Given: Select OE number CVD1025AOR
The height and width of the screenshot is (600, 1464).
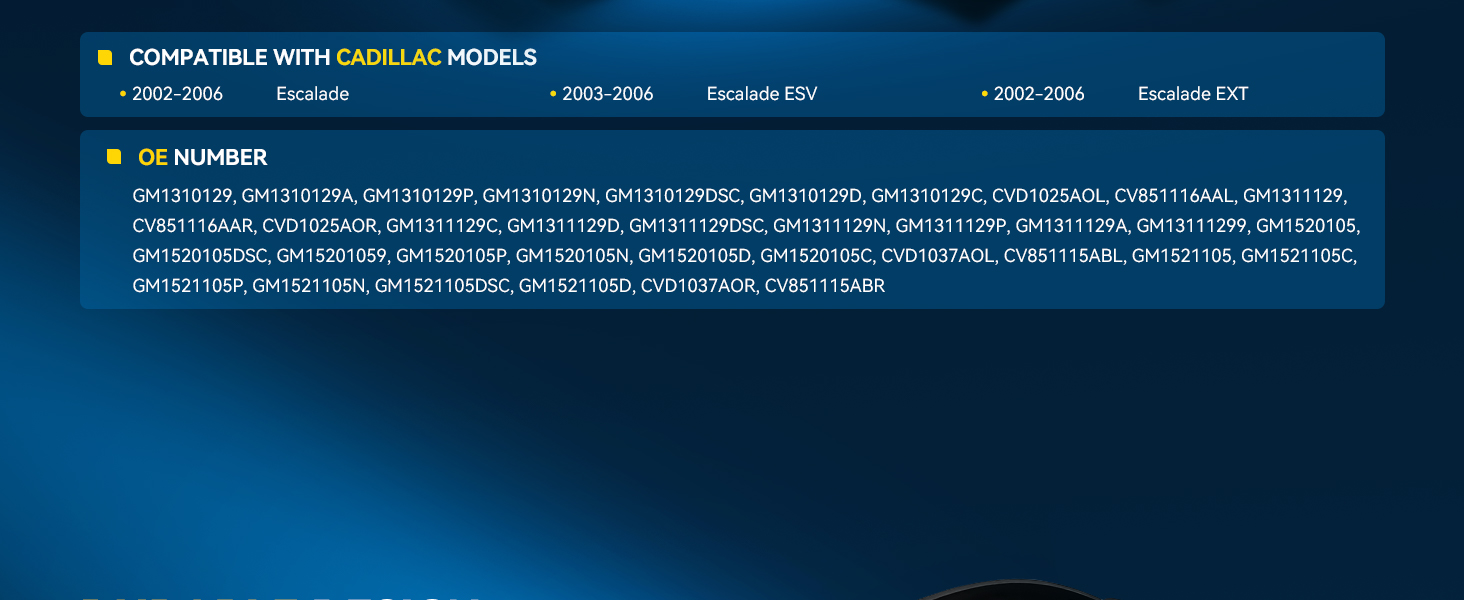Looking at the screenshot, I should point(319,226).
